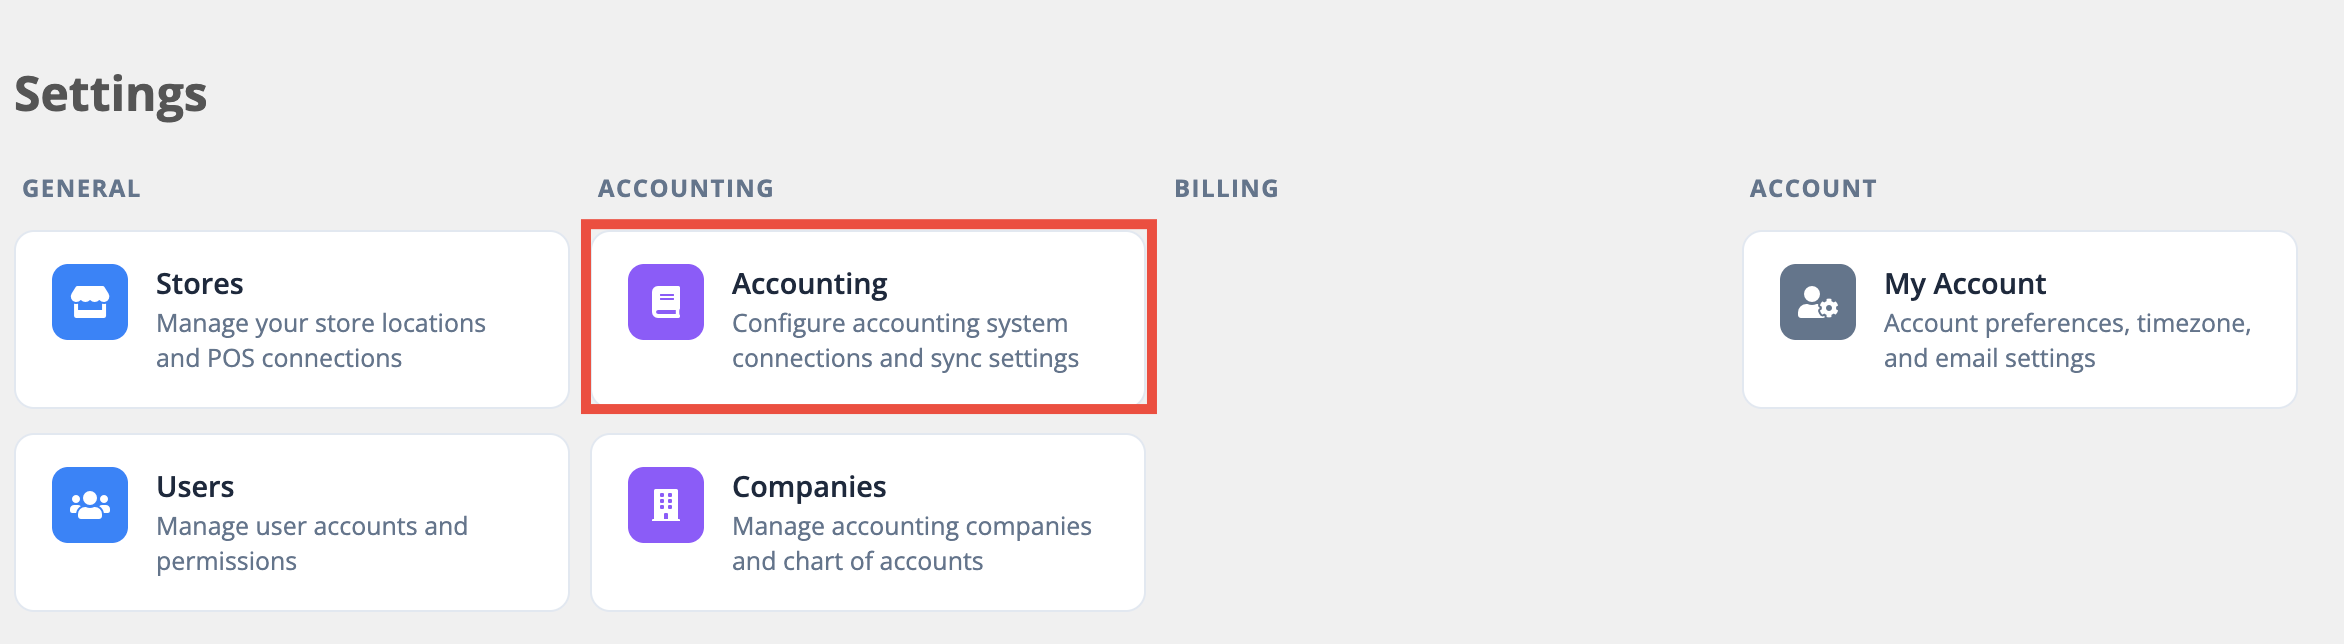Open the Stores settings title
The width and height of the screenshot is (2344, 644).
tap(200, 284)
